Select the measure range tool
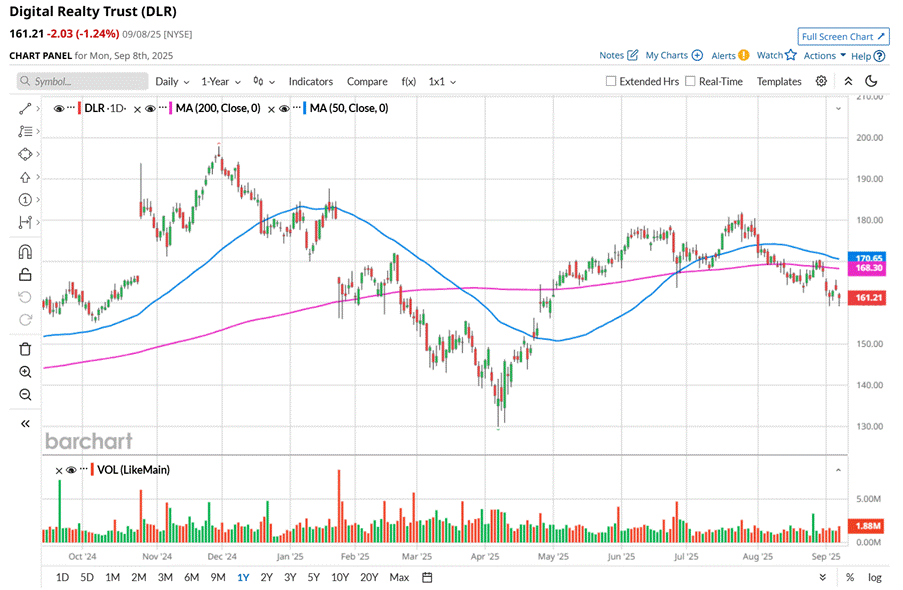 click(25, 222)
